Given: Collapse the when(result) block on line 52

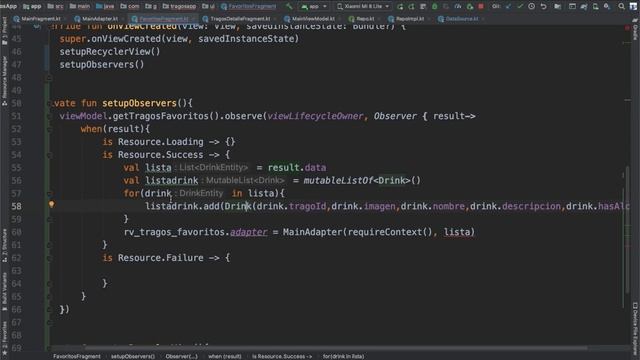Looking at the screenshot, I should [49, 129].
